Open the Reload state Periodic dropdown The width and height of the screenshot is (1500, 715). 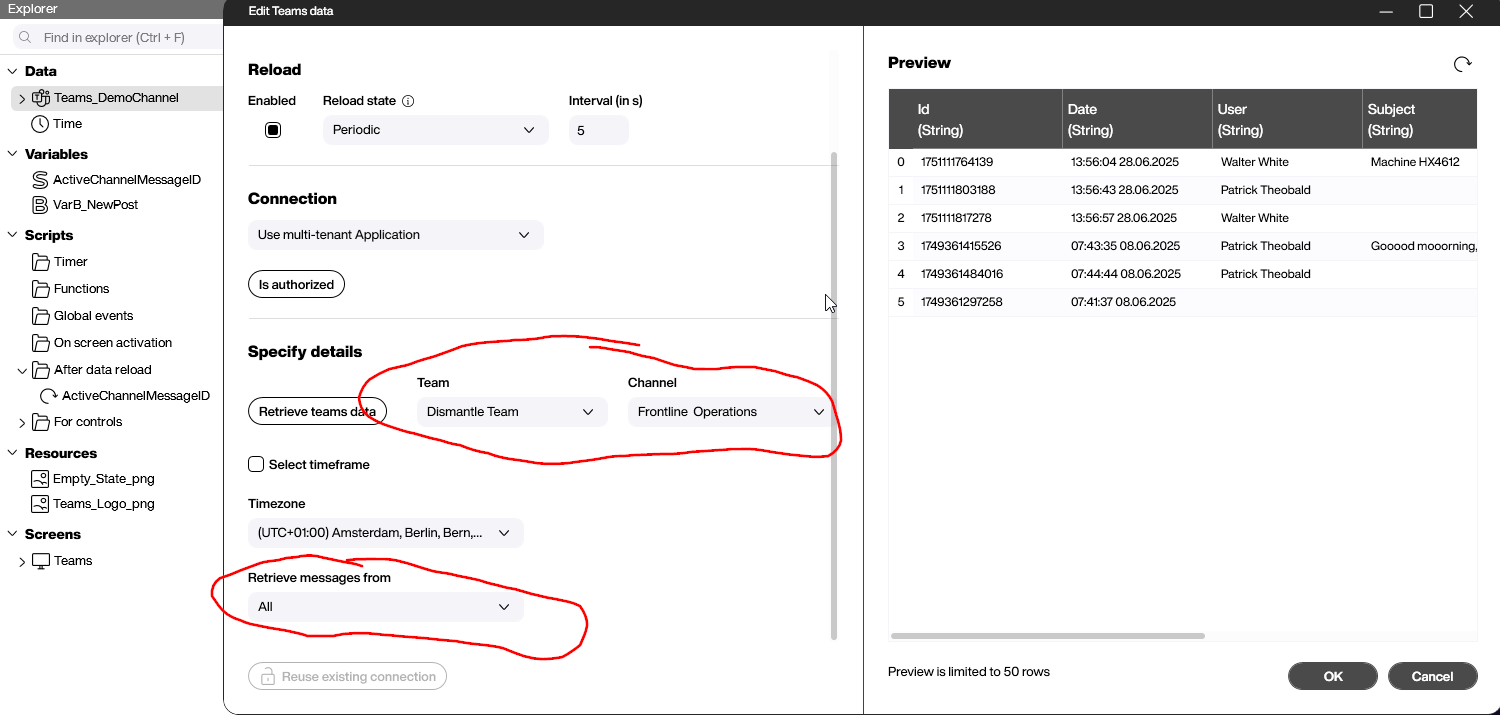coord(436,130)
